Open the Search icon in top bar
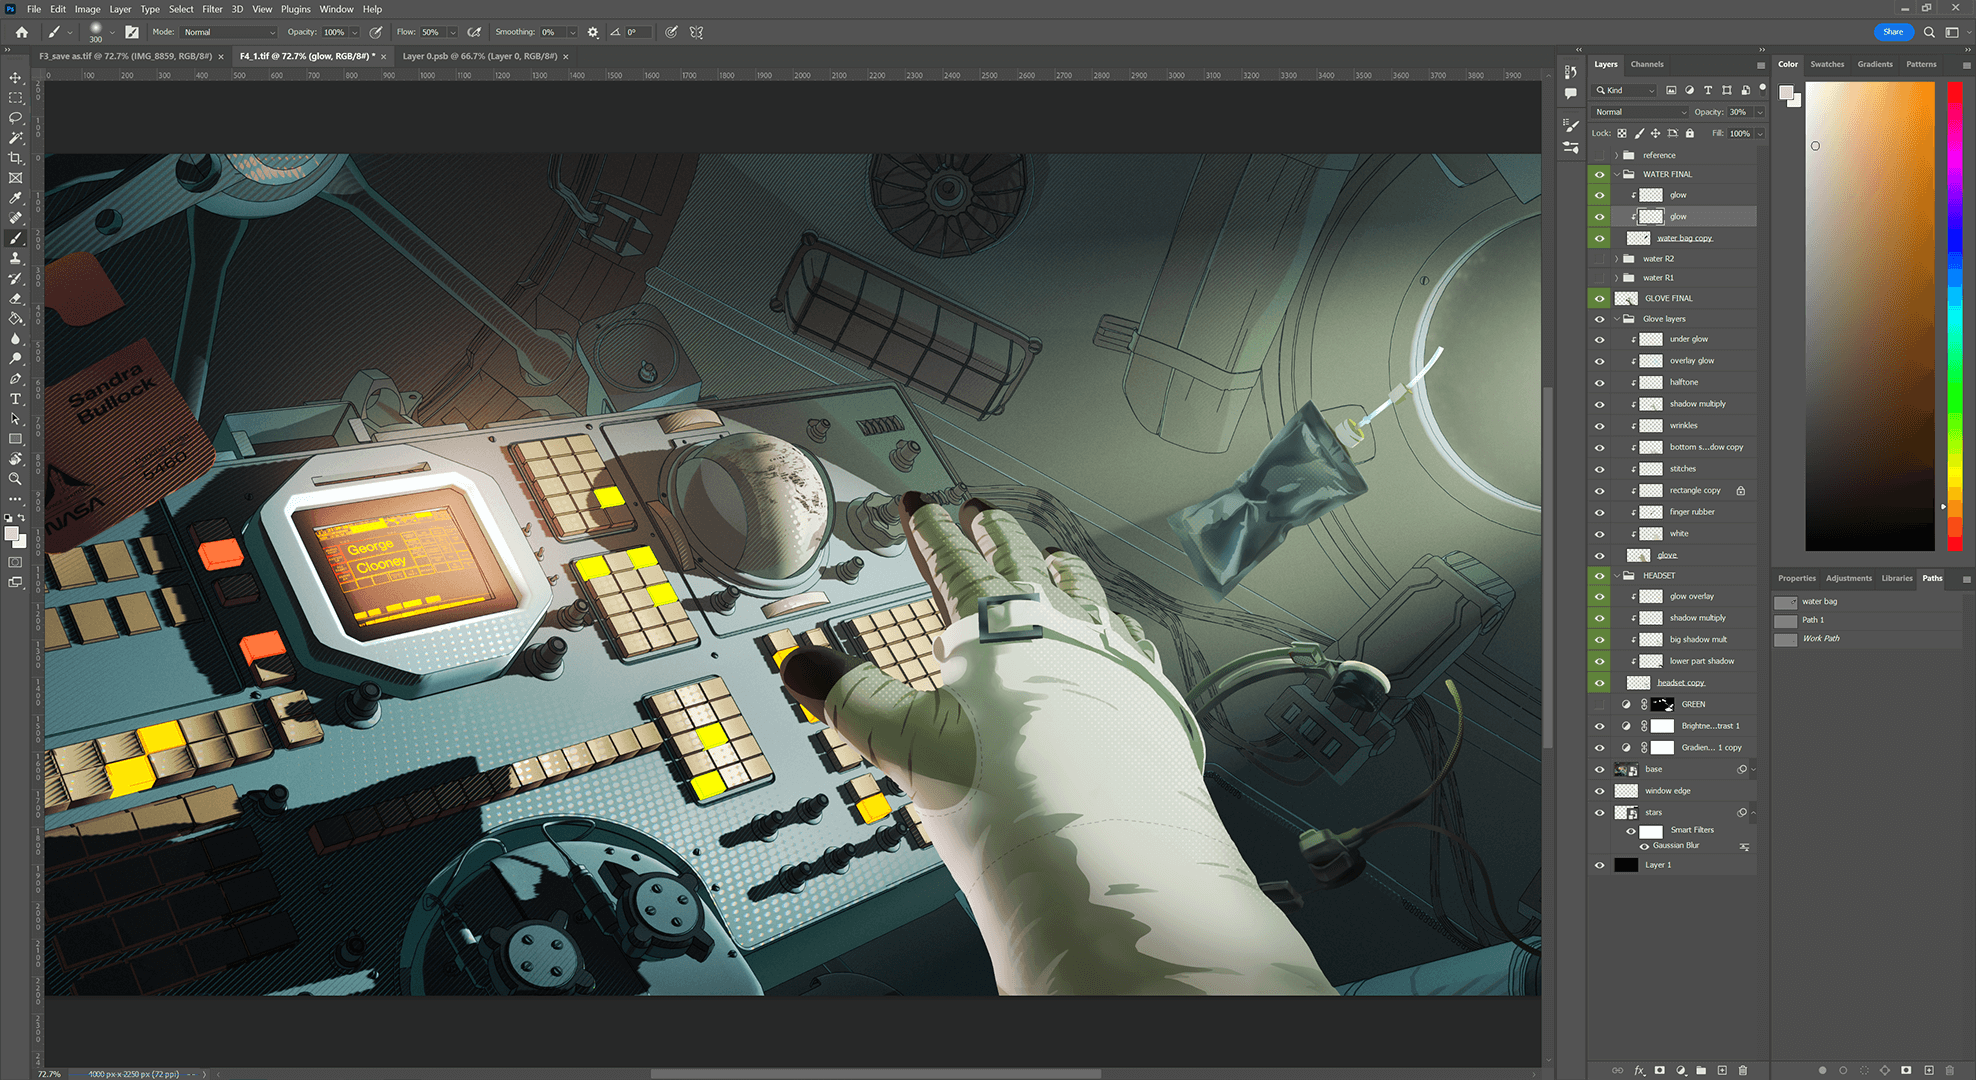The height and width of the screenshot is (1080, 1976). tap(1929, 32)
